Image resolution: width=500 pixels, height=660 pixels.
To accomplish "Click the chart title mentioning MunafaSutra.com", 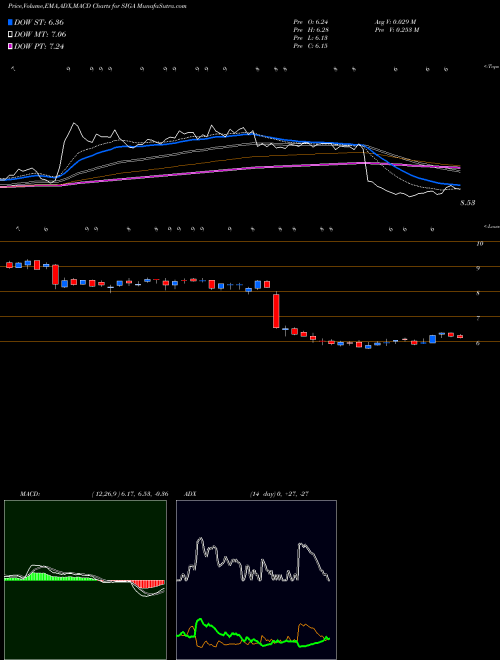I will pos(97,6).
